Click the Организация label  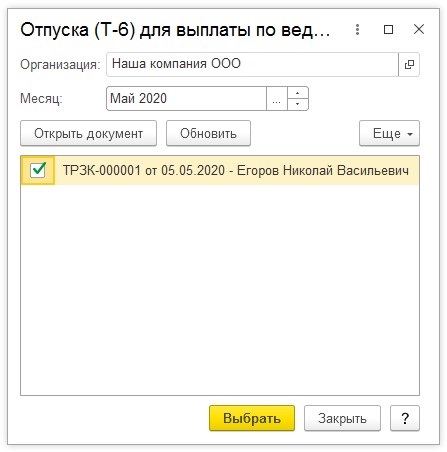click(x=60, y=64)
